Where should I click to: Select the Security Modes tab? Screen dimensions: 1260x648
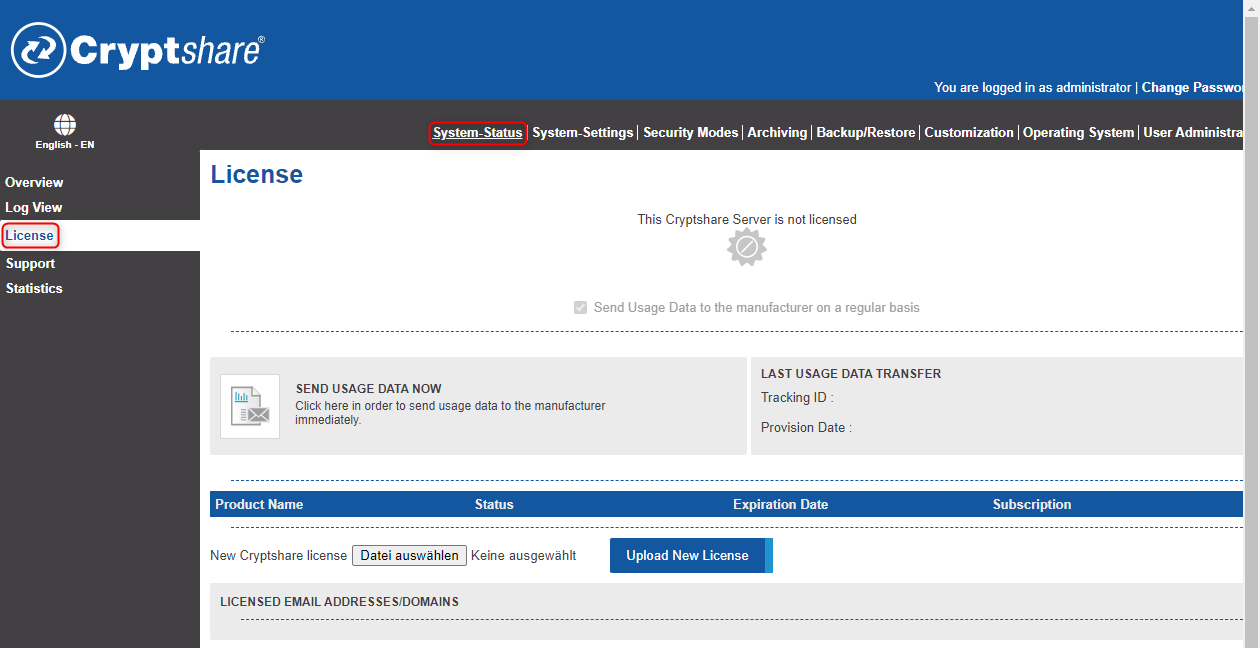690,131
